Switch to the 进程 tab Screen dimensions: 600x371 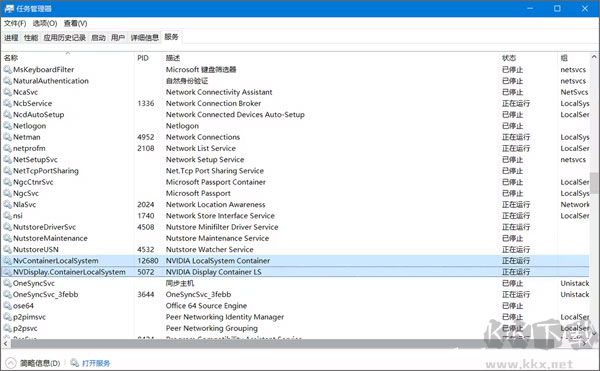click(11, 37)
